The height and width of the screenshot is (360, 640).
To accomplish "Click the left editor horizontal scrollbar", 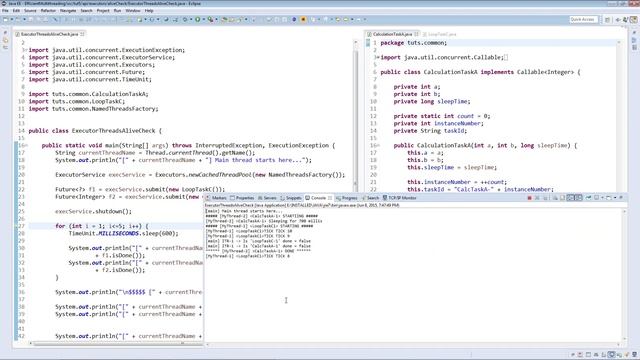I will pos(108,343).
